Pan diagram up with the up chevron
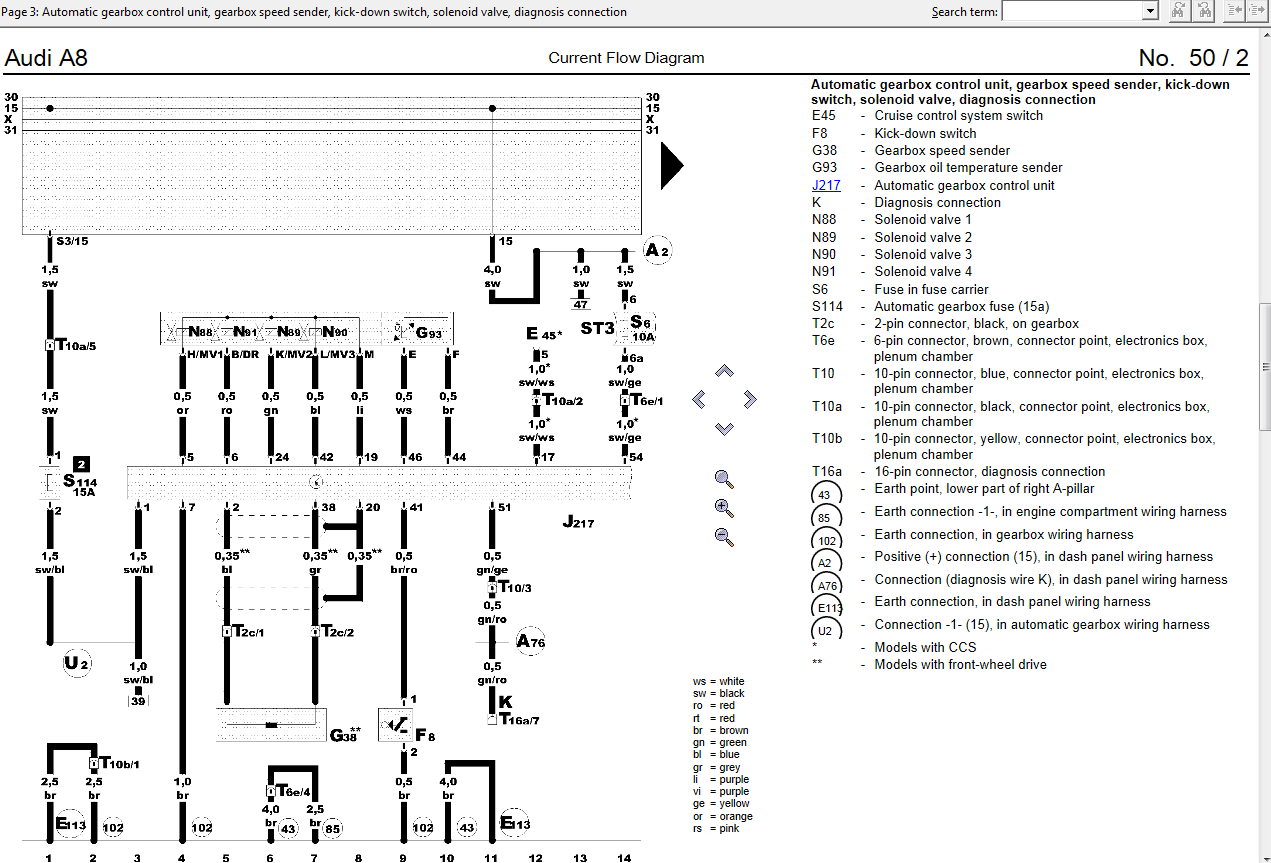This screenshot has width=1271, height=863. click(x=725, y=371)
